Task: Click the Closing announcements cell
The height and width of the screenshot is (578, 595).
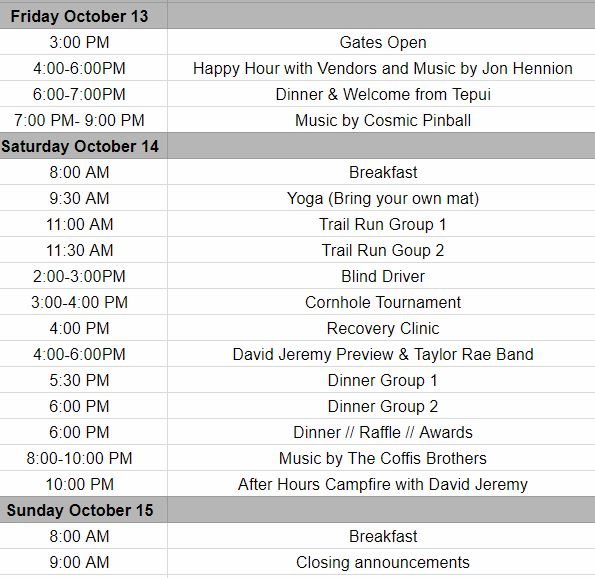Action: (381, 562)
